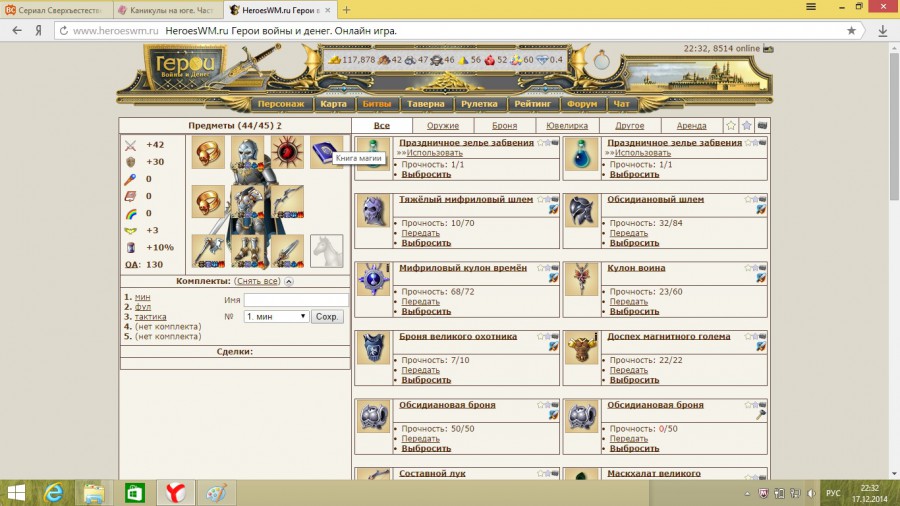900x506 pixels.
Task: Click the Обсидиановый шлем item image
Action: [x=581, y=211]
